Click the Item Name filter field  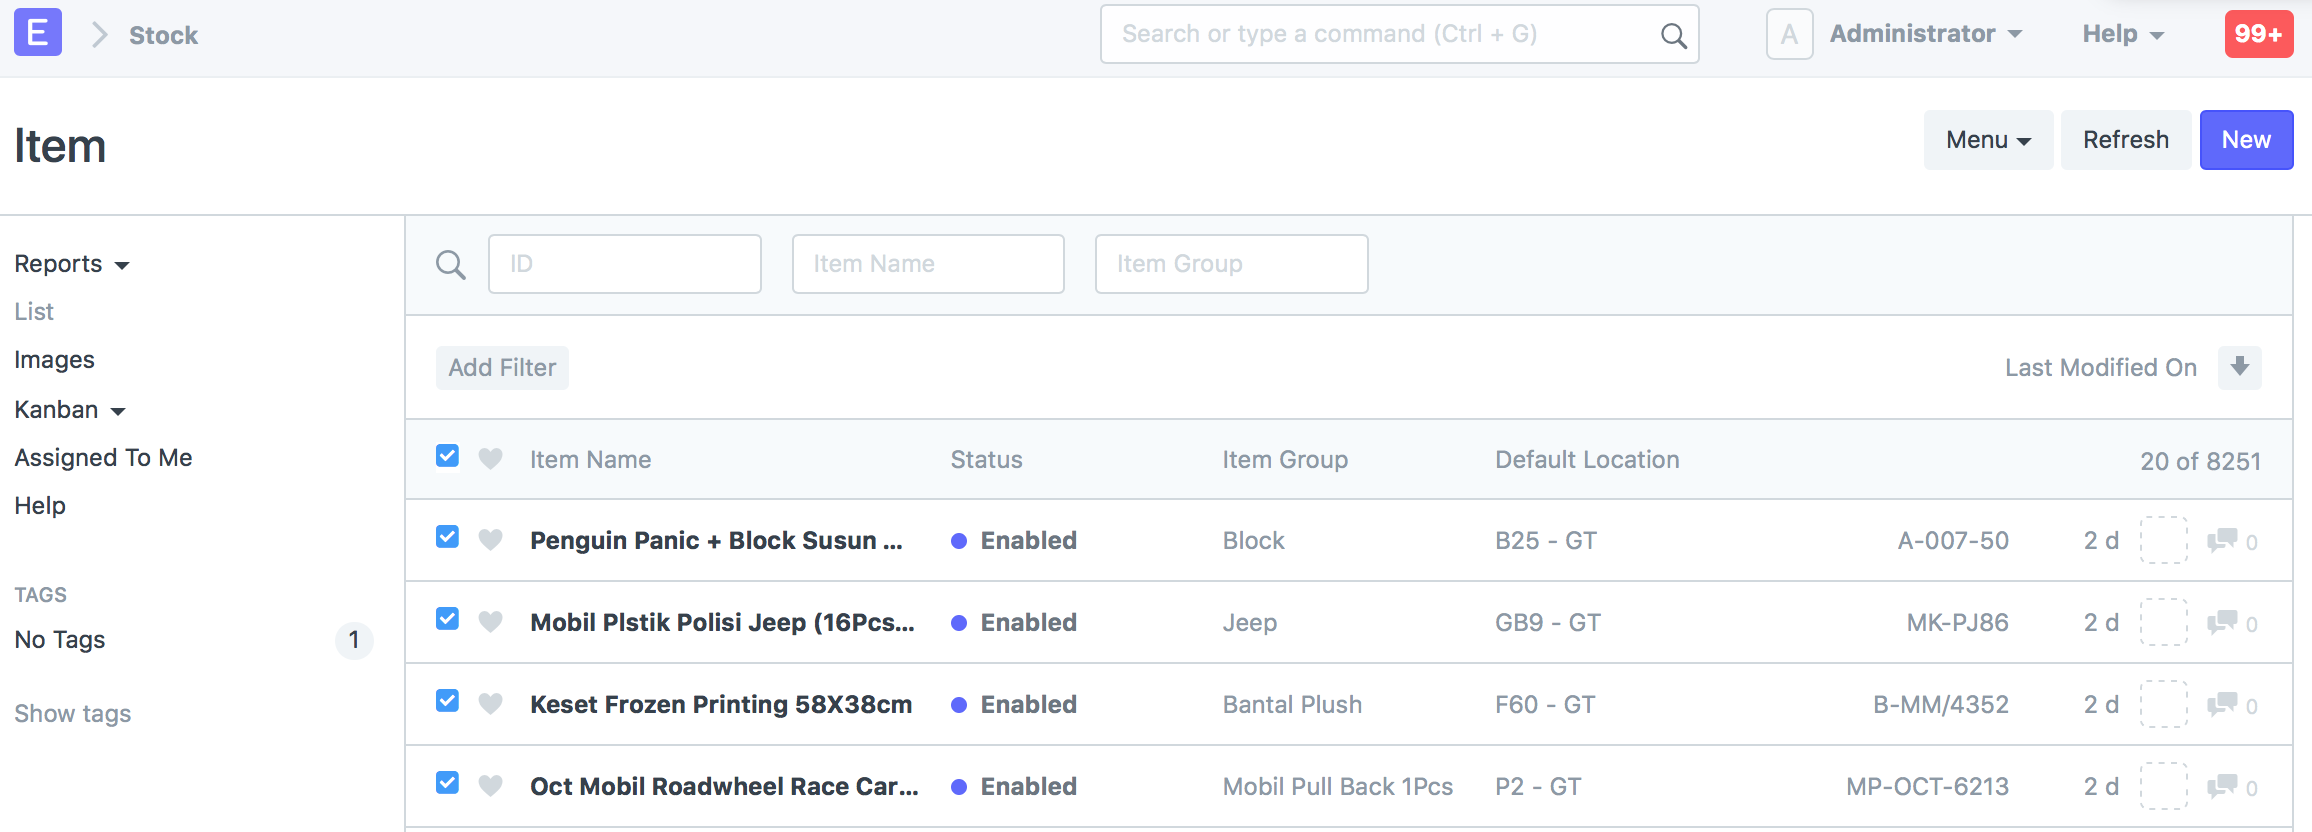(927, 264)
